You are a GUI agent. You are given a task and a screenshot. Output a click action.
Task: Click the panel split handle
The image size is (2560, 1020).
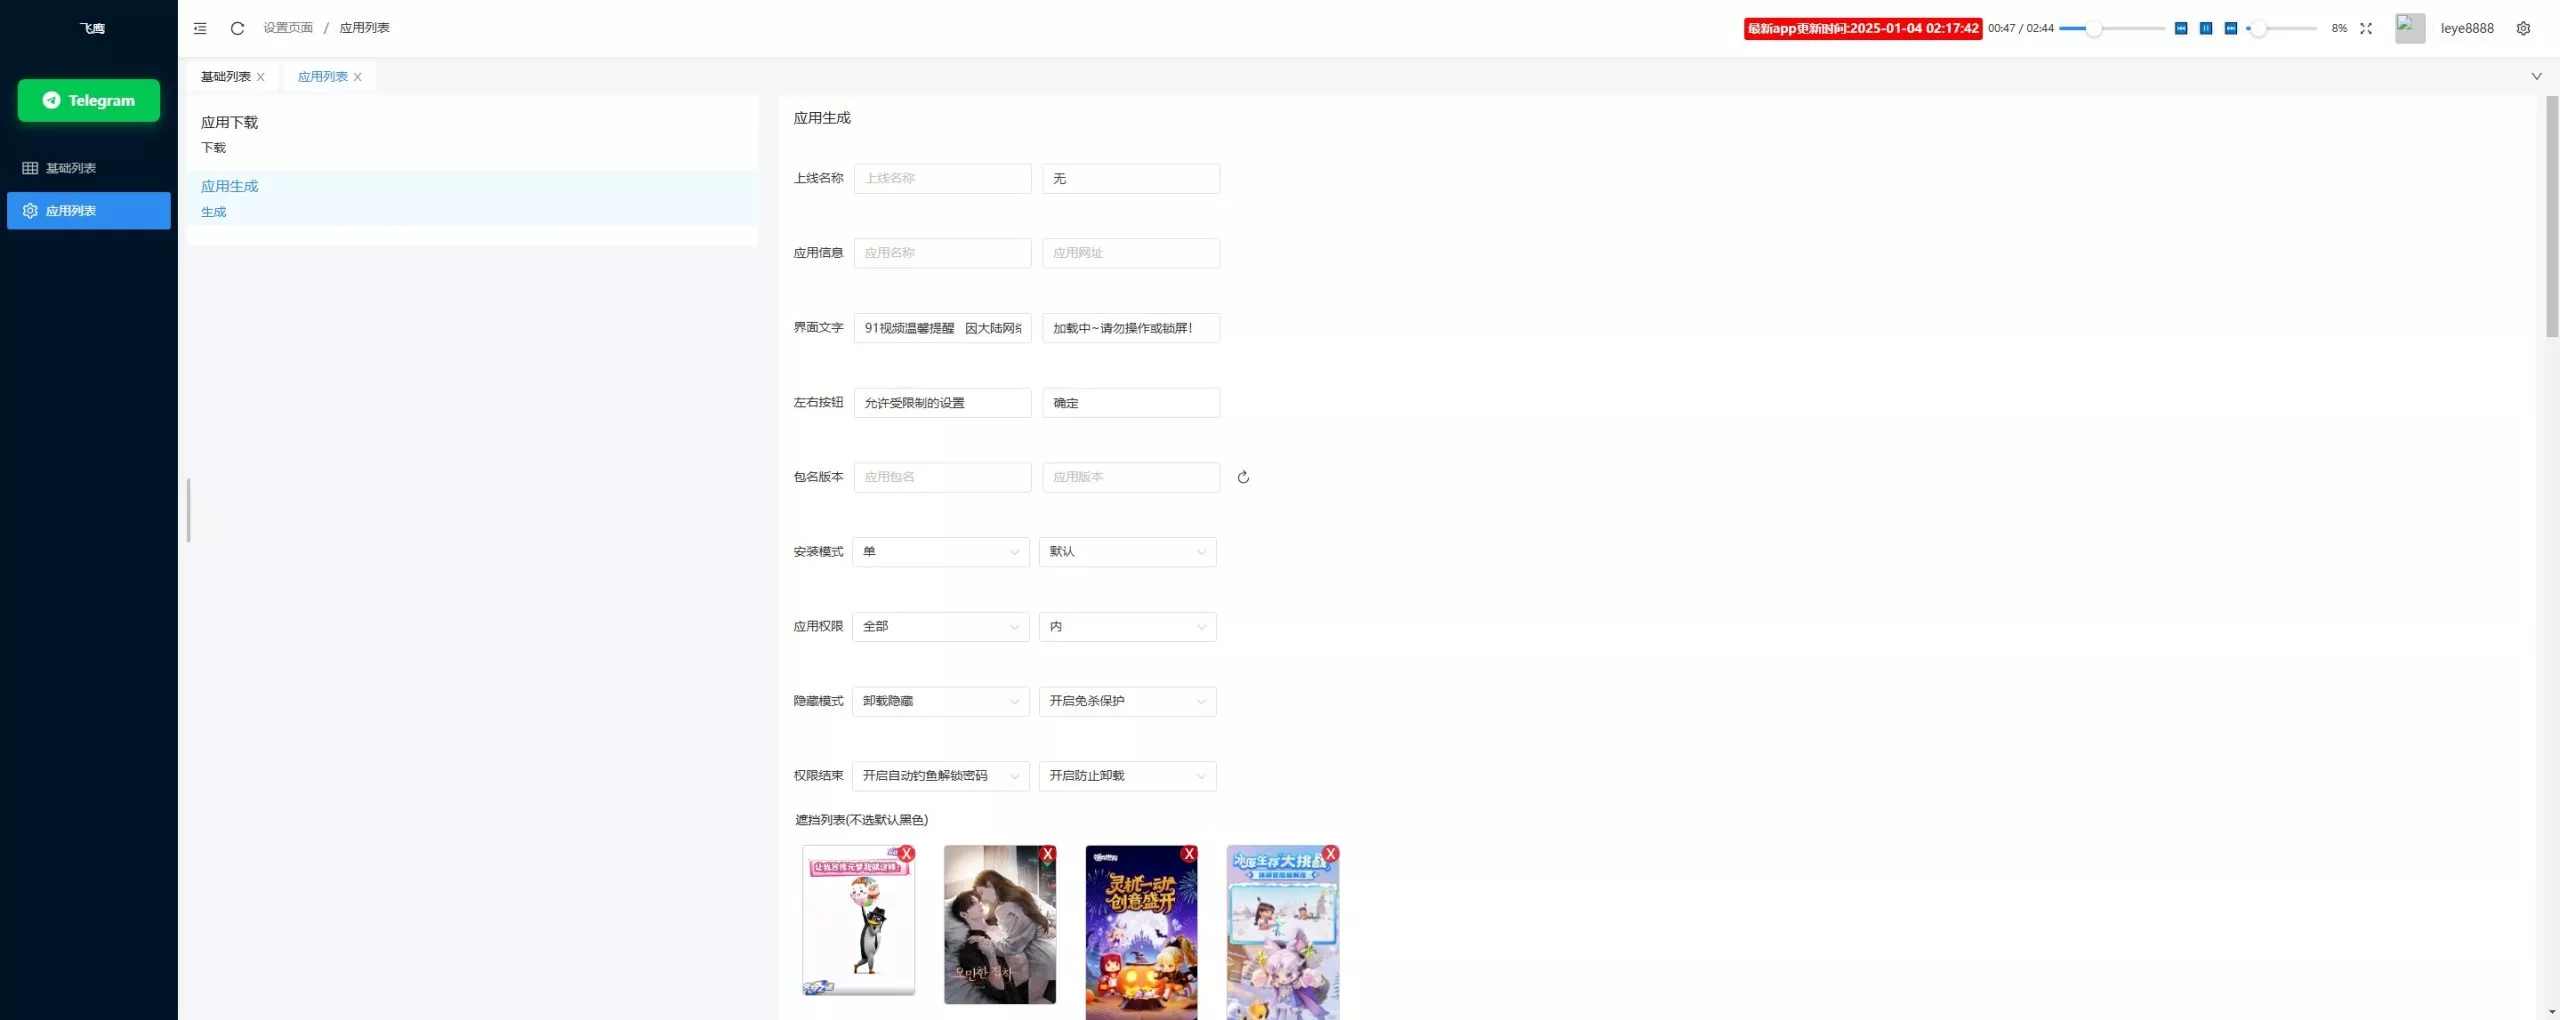[188, 510]
